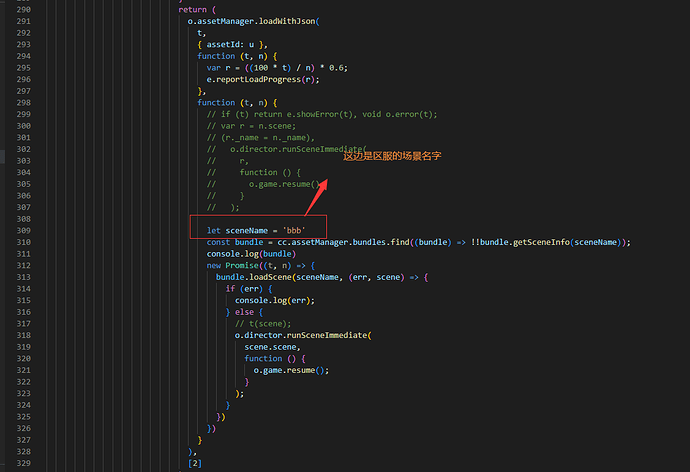The height and width of the screenshot is (472, 690).
Task: Click 'new Promise((t, n) => {' line
Action: pyautogui.click(x=261, y=266)
